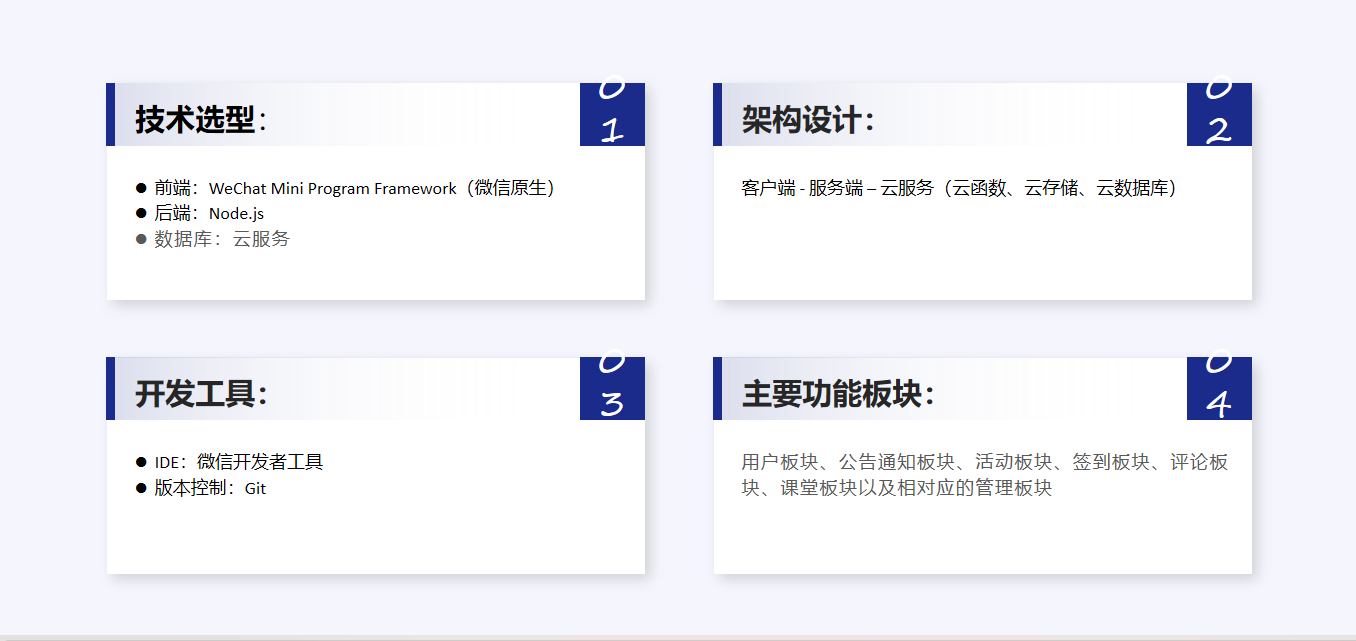Click the number badge 02 on 架构设计 card

pyautogui.click(x=1219, y=115)
